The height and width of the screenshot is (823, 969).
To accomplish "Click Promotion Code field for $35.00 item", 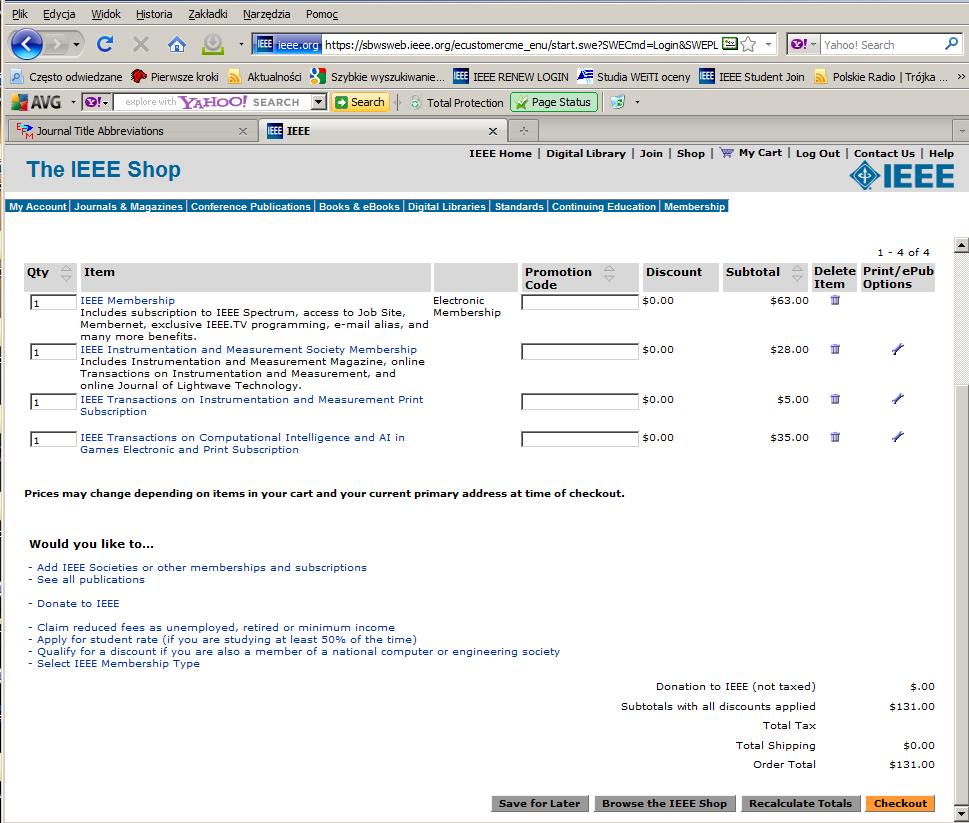I will tap(580, 439).
